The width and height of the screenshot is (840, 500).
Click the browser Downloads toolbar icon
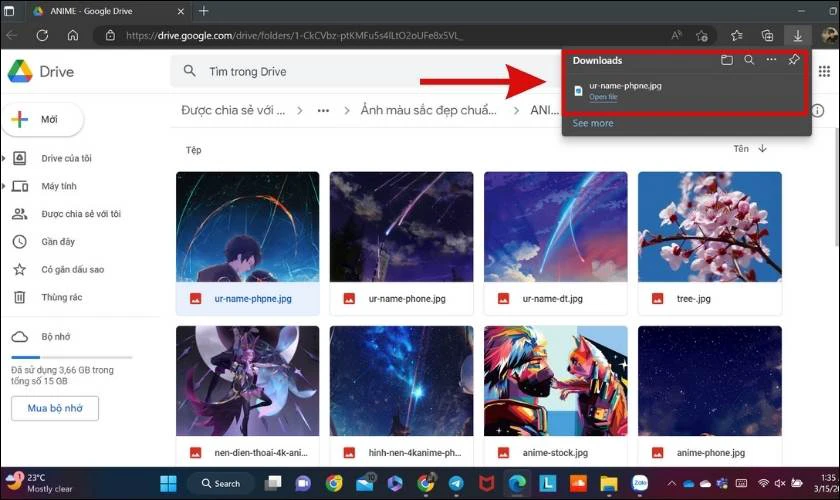(797, 36)
